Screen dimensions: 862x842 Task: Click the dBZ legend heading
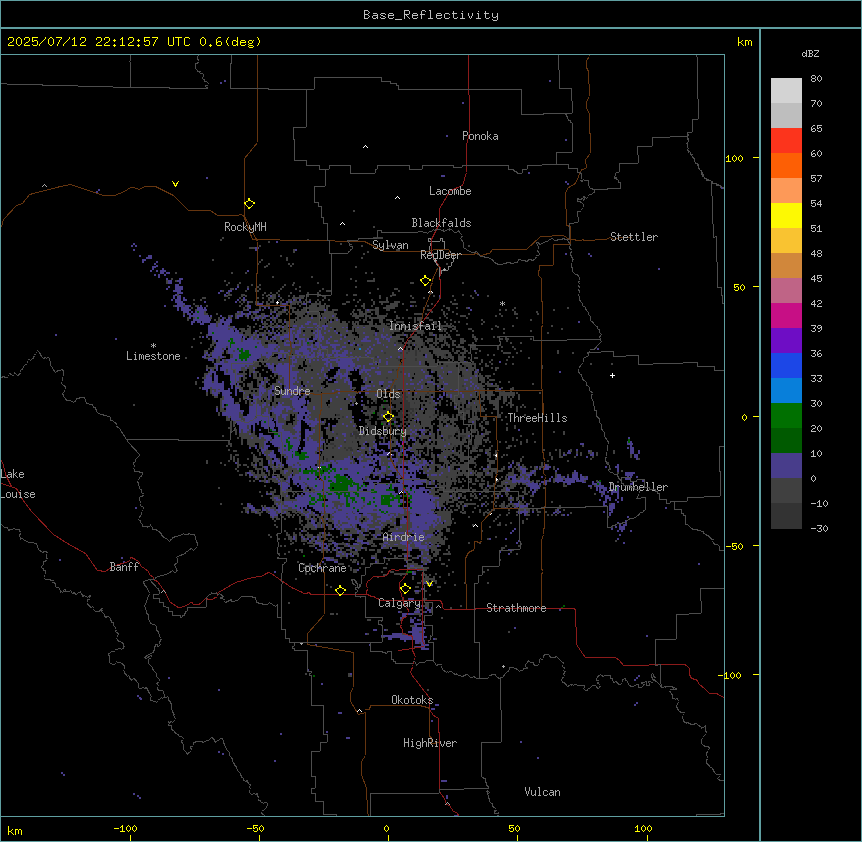pyautogui.click(x=810, y=53)
